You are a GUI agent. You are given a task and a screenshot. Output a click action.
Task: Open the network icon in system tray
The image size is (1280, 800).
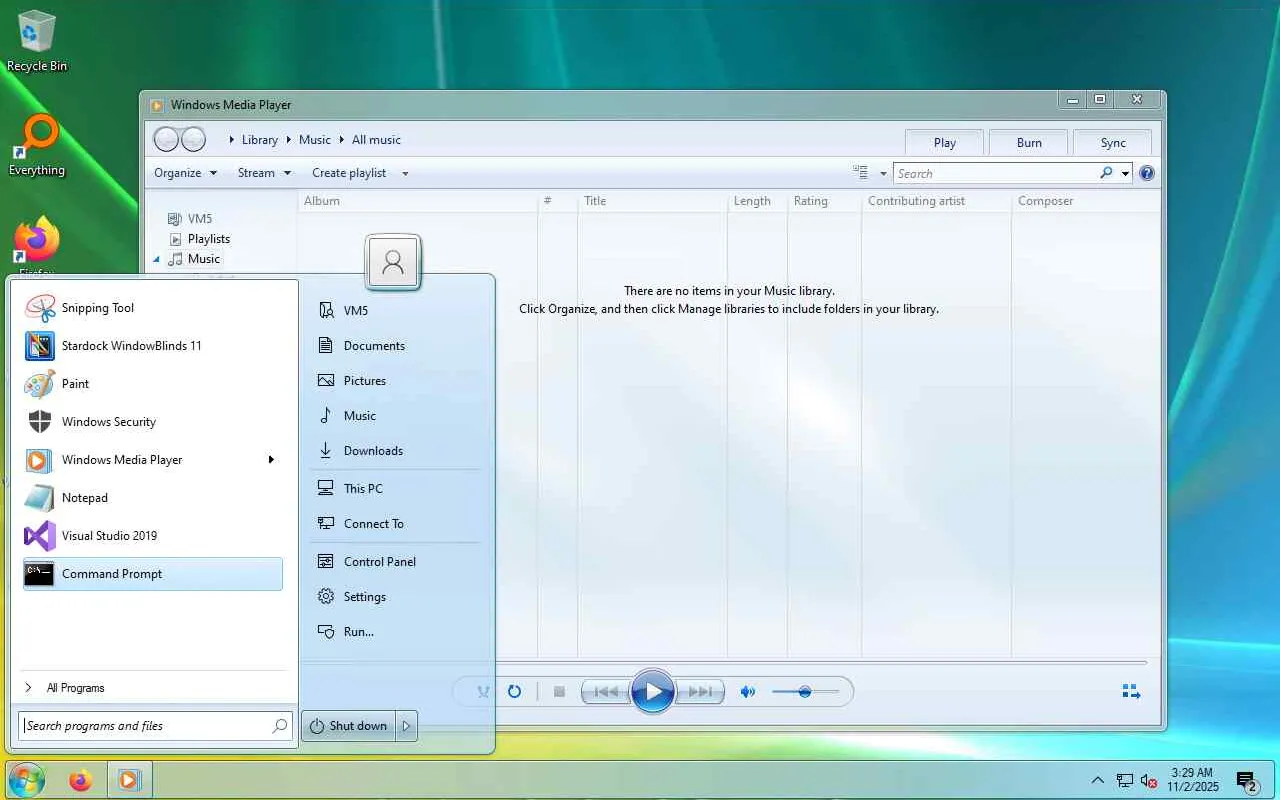point(1125,780)
